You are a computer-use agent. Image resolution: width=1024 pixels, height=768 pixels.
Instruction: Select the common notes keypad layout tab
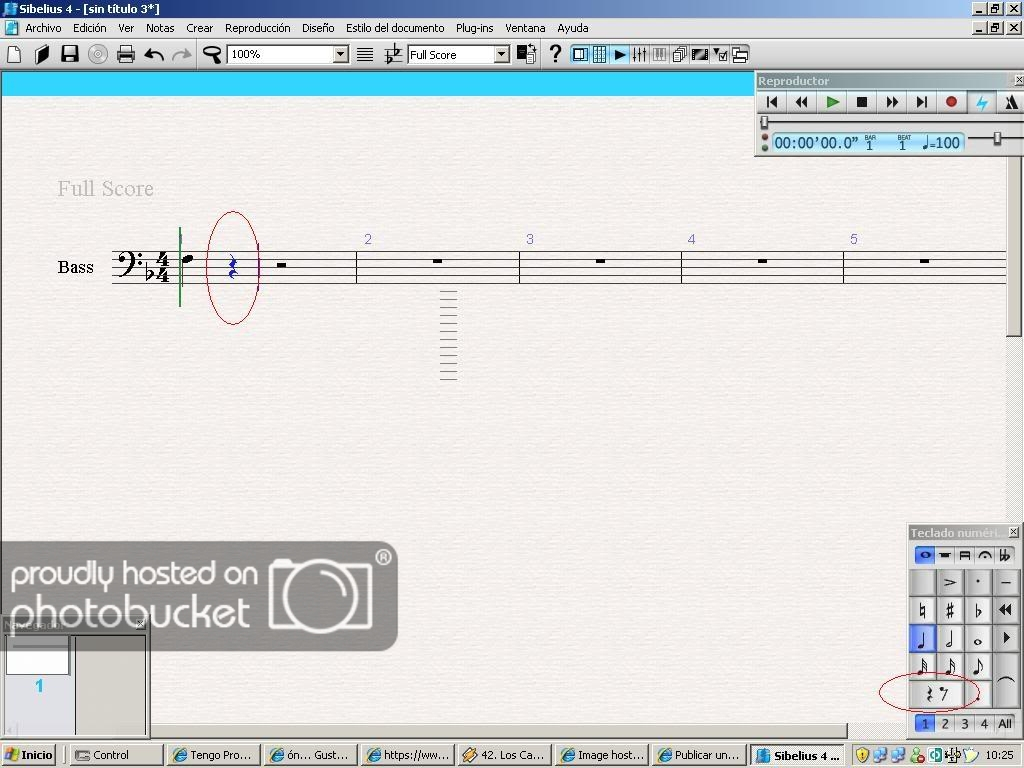pyautogui.click(x=925, y=556)
